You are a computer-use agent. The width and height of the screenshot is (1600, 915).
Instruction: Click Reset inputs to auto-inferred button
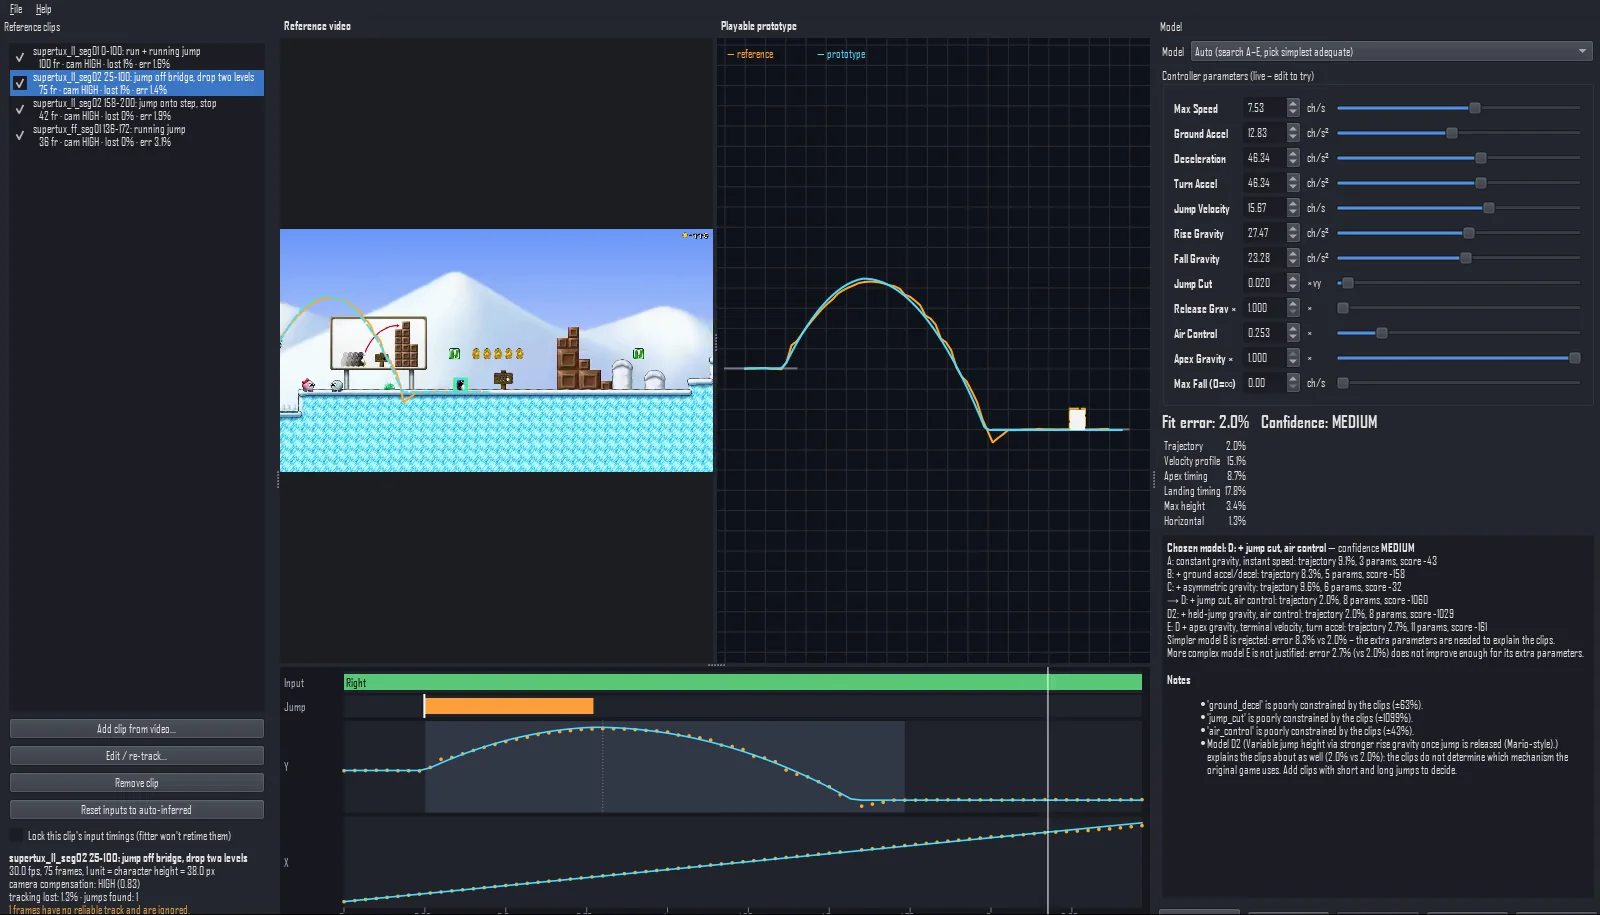(x=137, y=810)
